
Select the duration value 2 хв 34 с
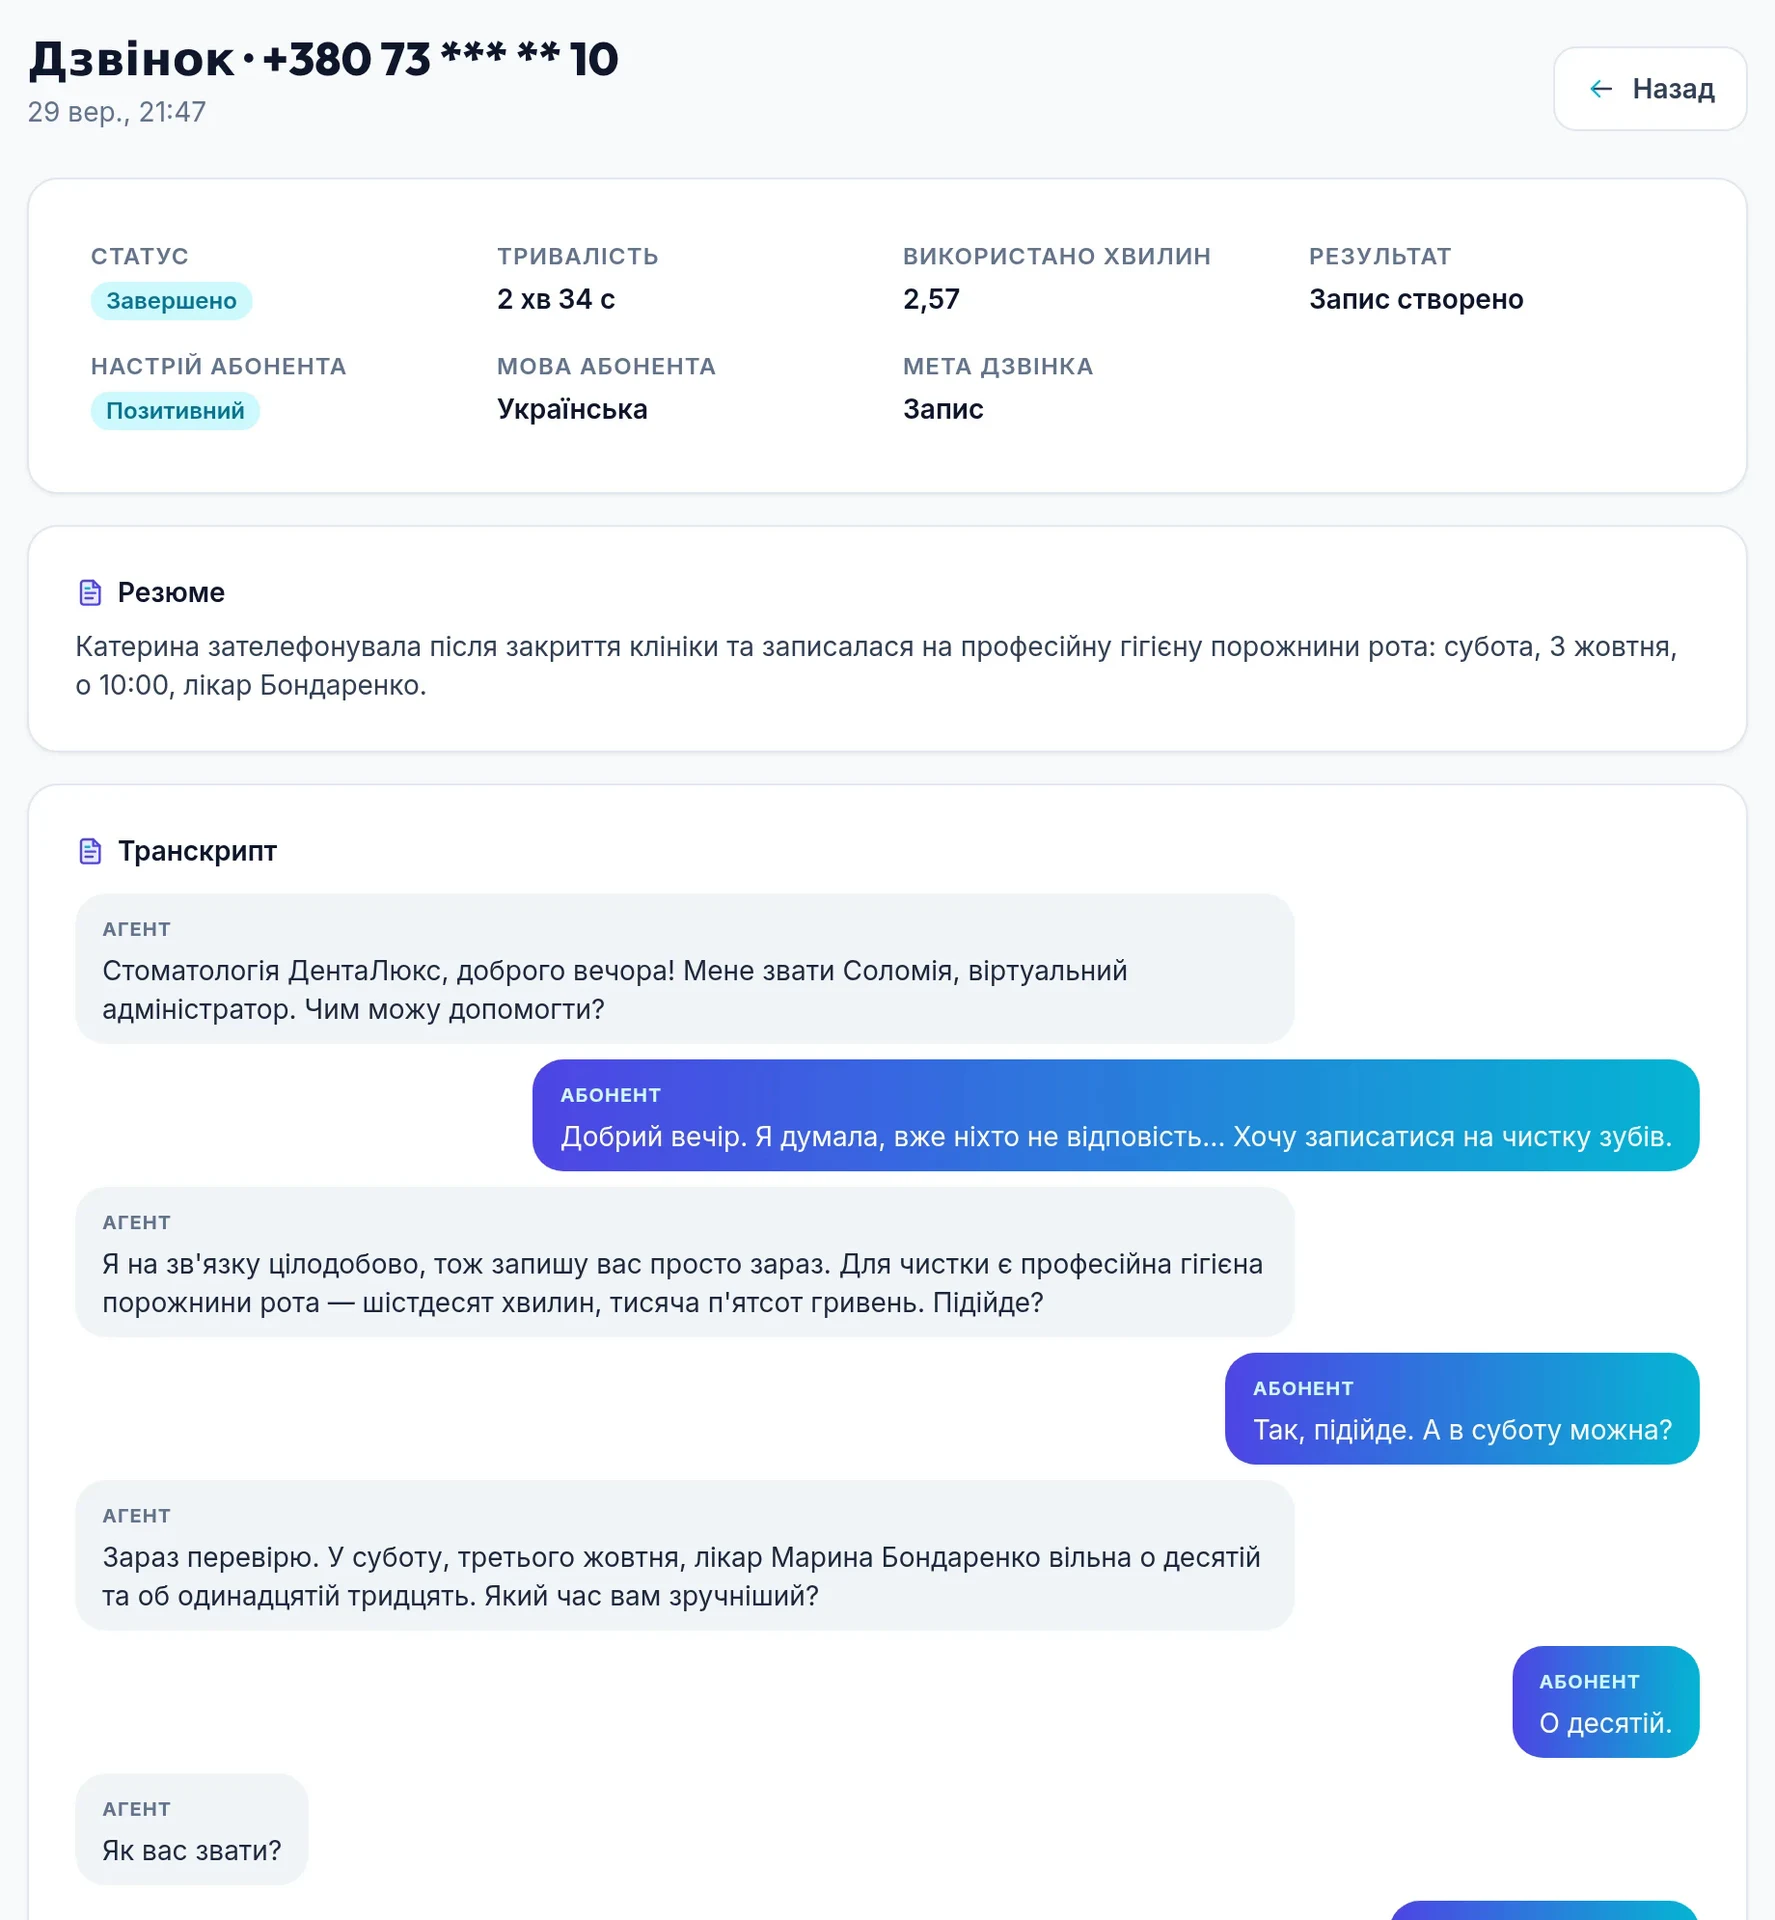tap(556, 299)
